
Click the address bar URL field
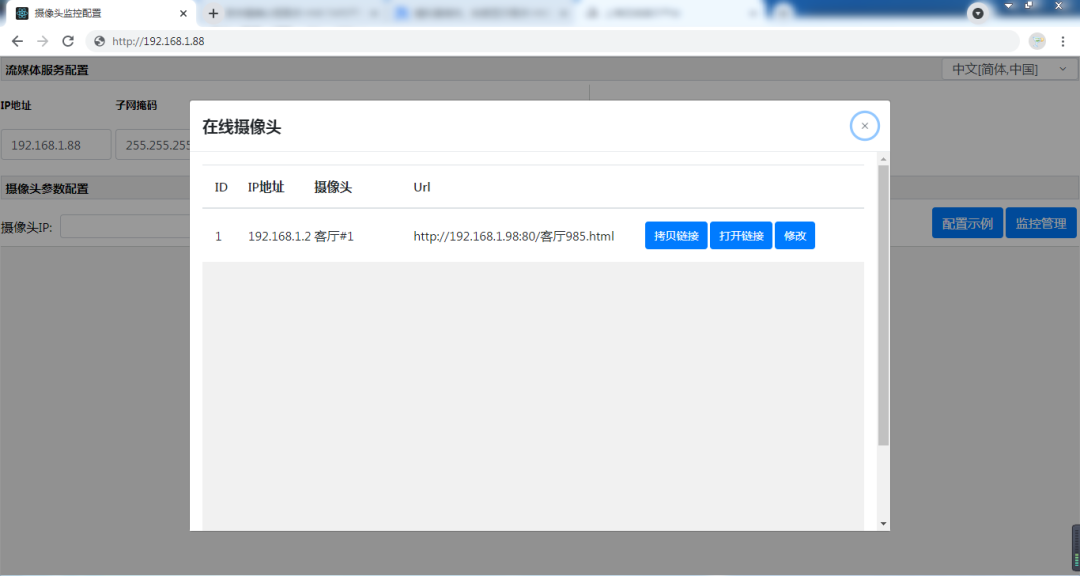tap(500, 41)
